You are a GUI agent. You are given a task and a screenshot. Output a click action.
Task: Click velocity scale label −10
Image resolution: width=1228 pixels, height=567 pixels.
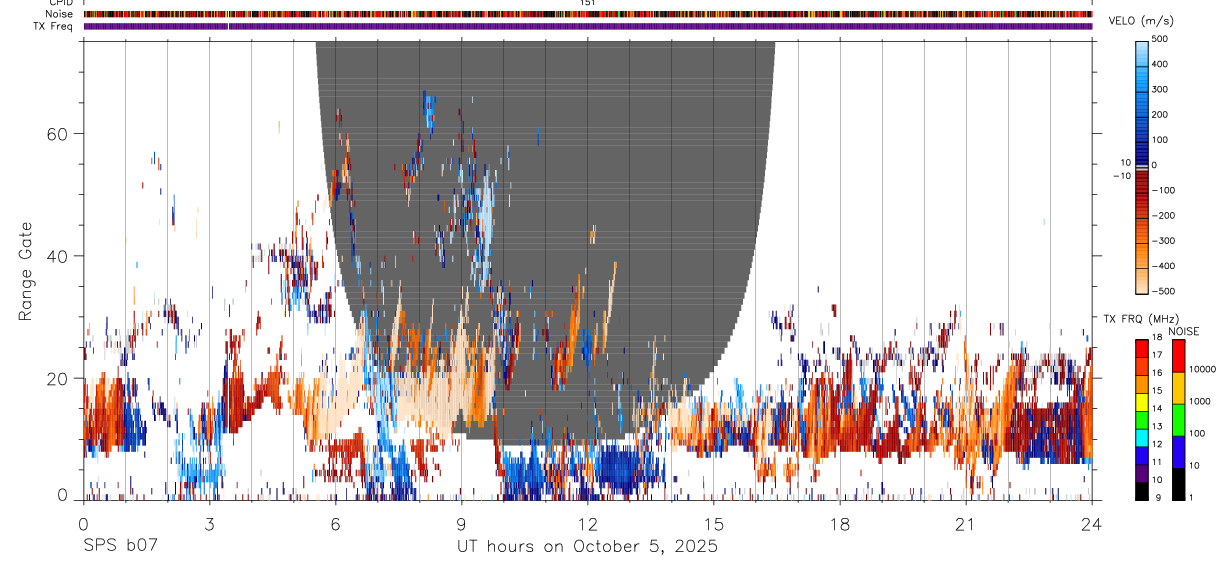coord(1122,176)
